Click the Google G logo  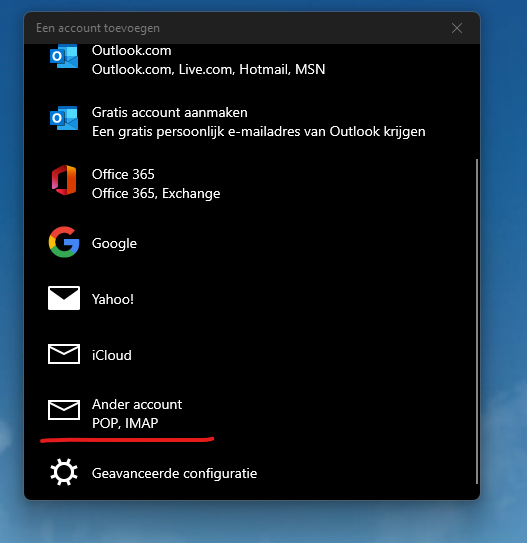[x=64, y=242]
